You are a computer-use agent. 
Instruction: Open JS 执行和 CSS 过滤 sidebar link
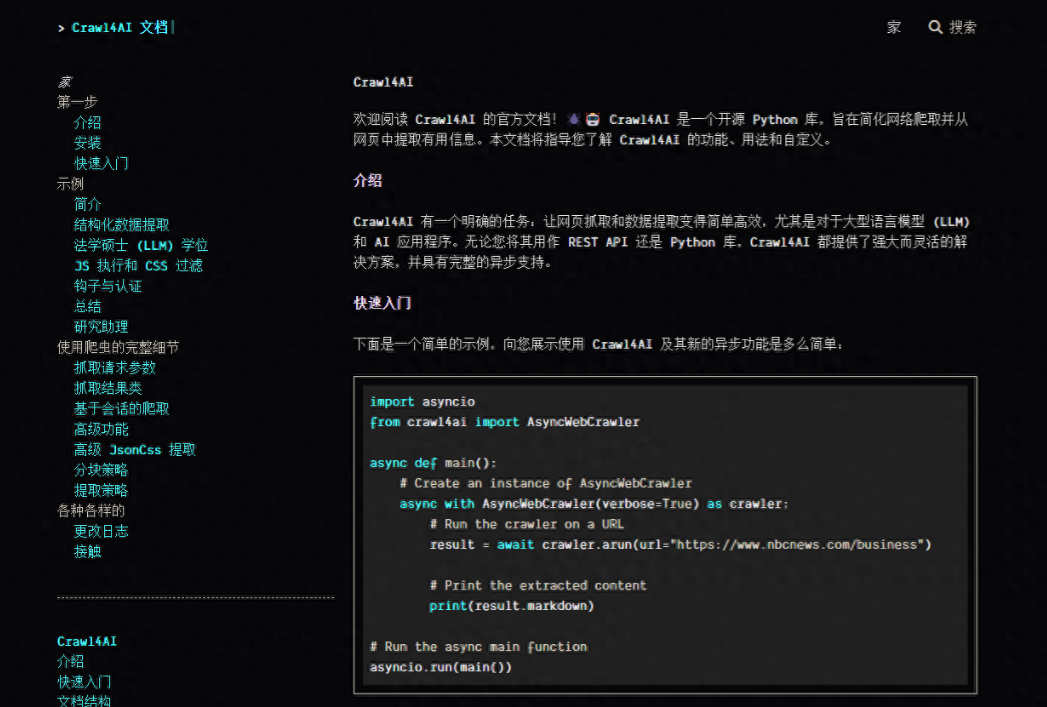click(138, 266)
